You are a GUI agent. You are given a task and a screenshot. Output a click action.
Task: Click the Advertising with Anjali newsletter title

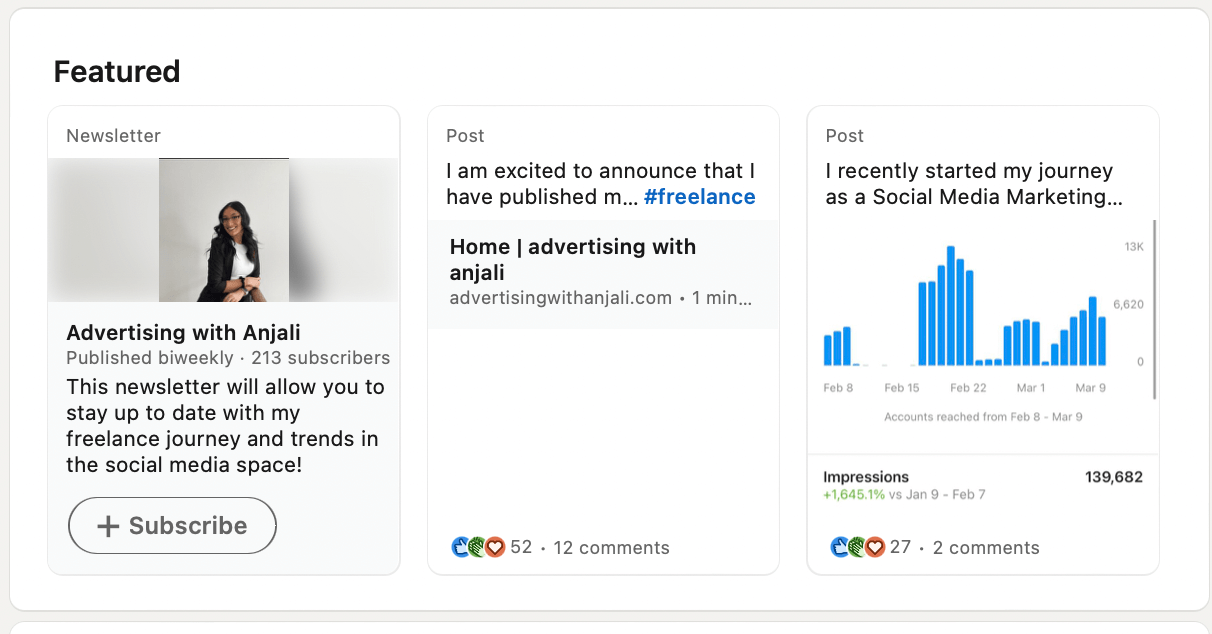[183, 332]
